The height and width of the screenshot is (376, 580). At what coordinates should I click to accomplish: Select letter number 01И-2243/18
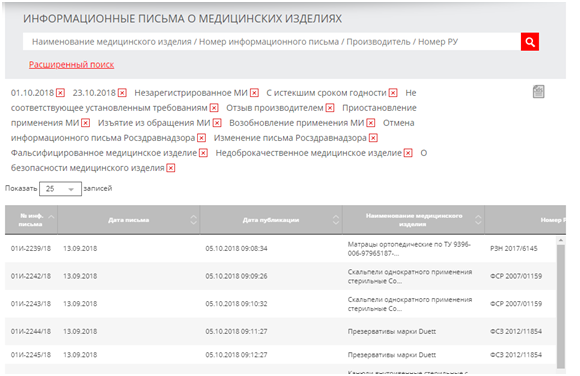coord(31,304)
